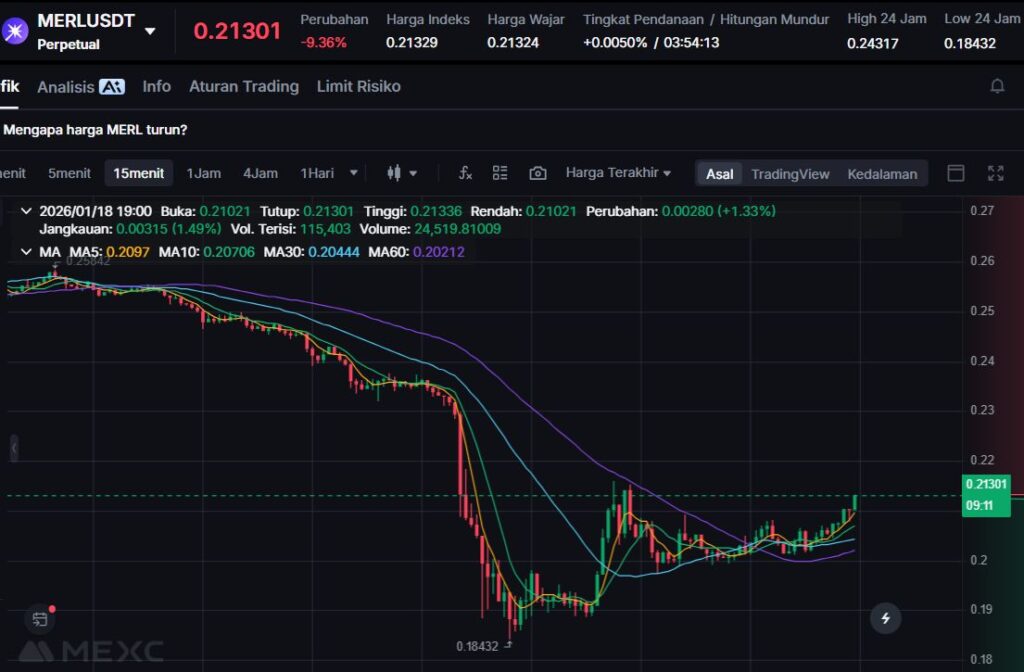Click the panel layout window icon
Viewport: 1024px width, 672px height.
click(956, 173)
